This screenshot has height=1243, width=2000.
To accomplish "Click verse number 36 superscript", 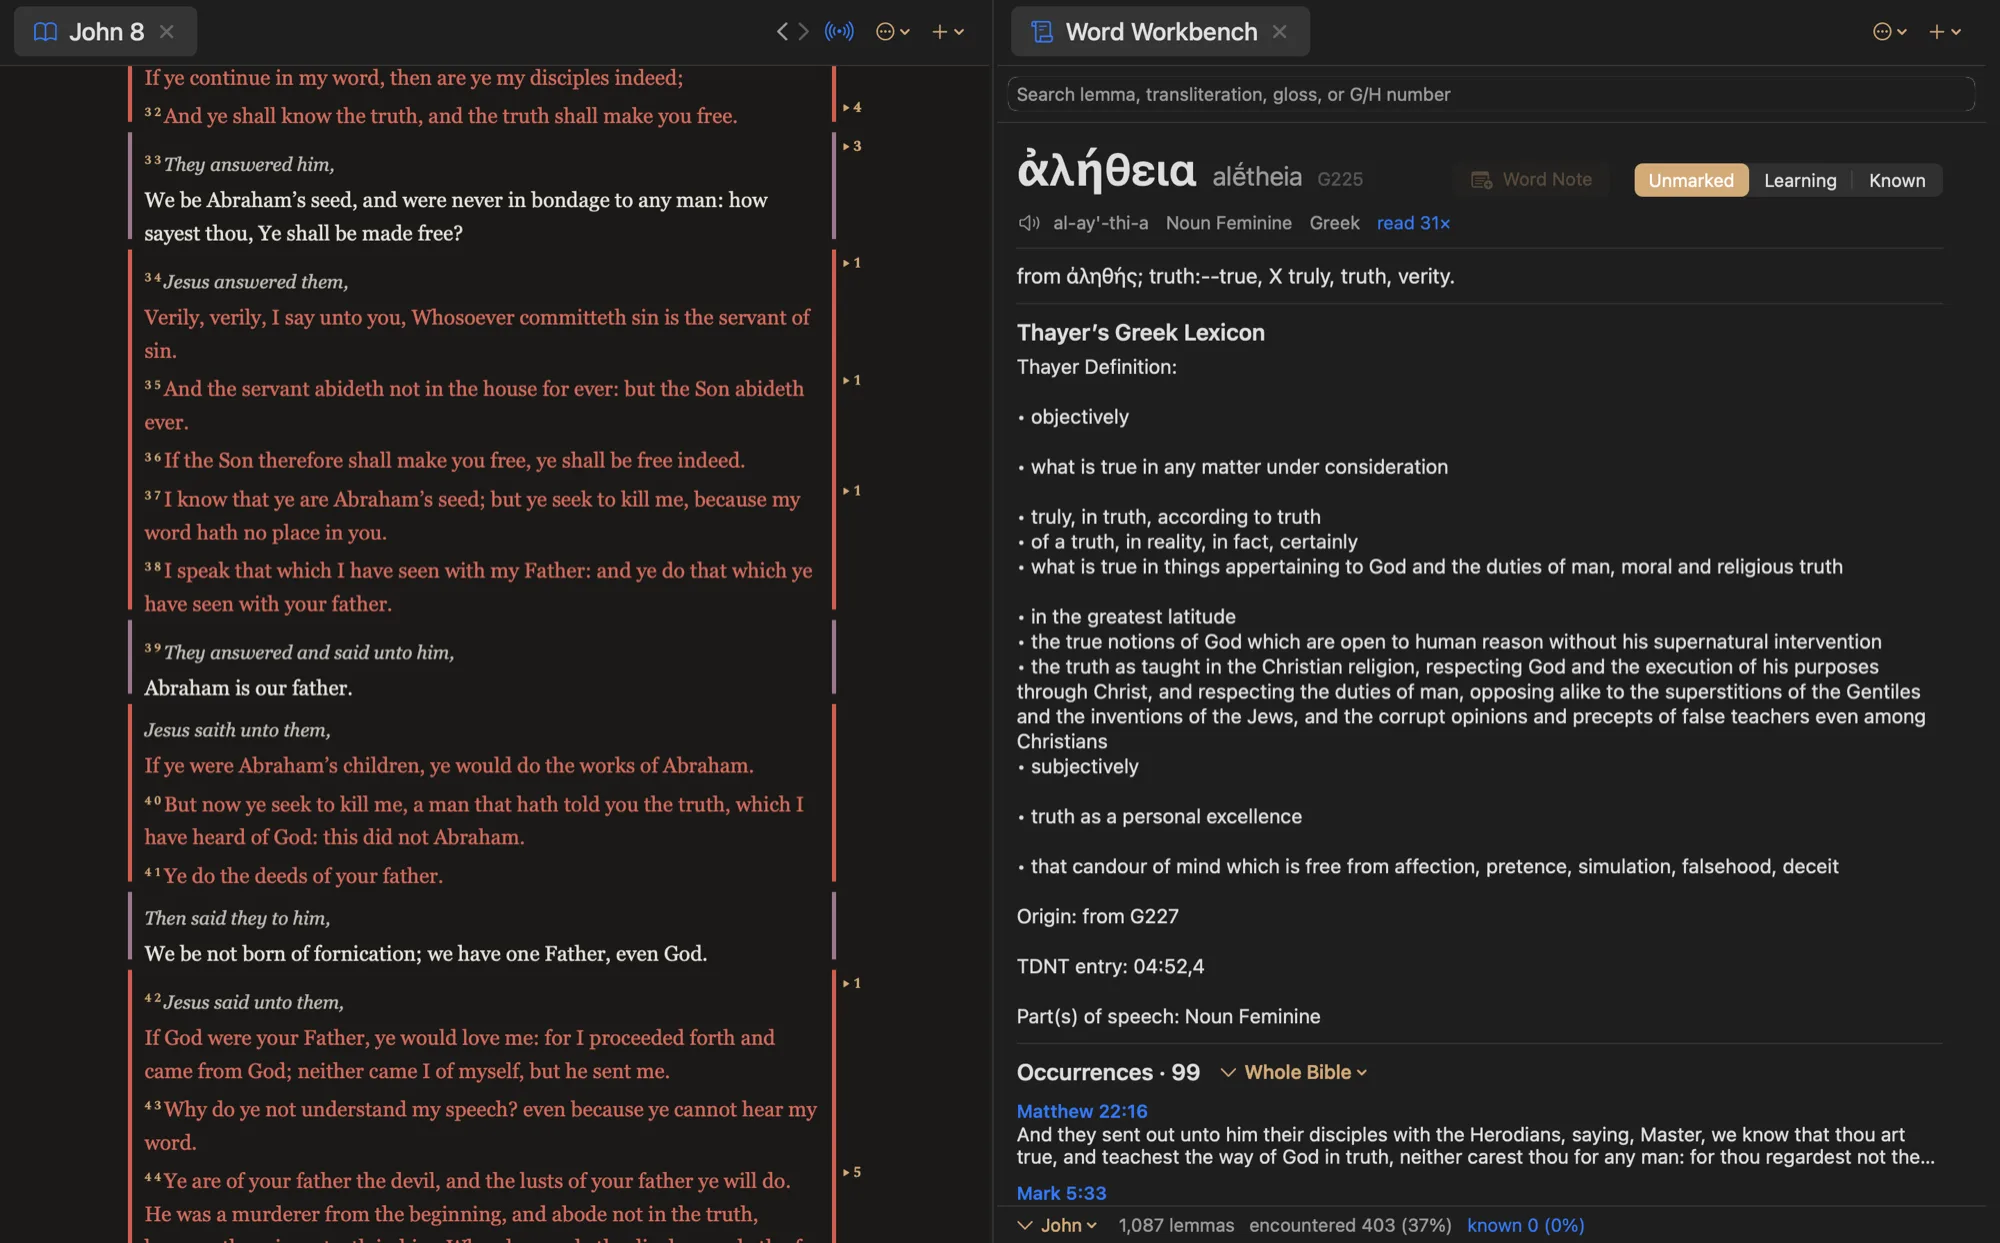I will click(x=152, y=457).
